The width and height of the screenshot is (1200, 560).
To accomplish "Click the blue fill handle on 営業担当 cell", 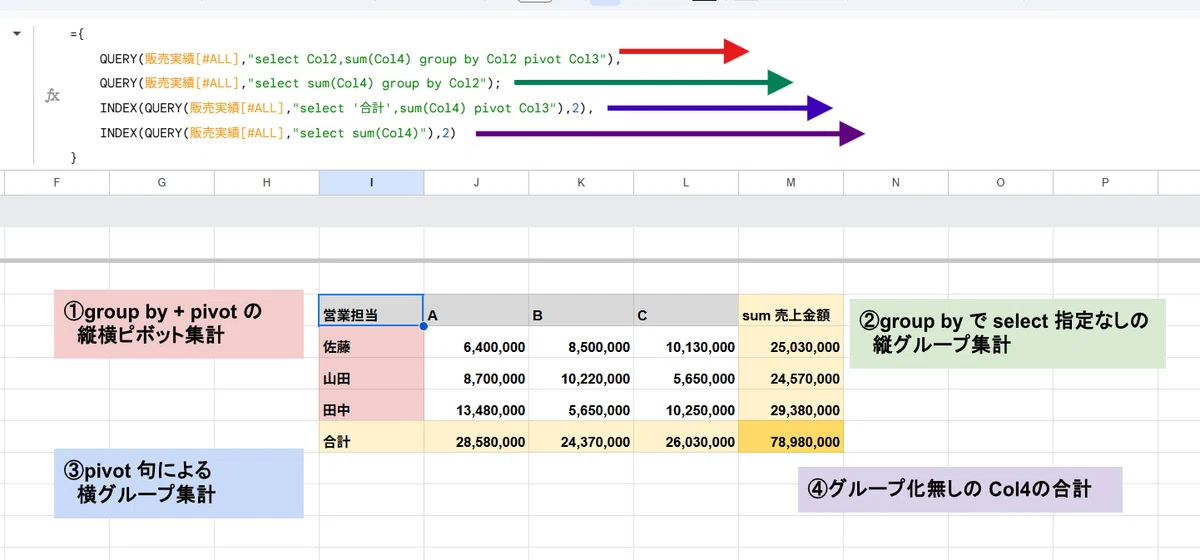I will point(423,327).
